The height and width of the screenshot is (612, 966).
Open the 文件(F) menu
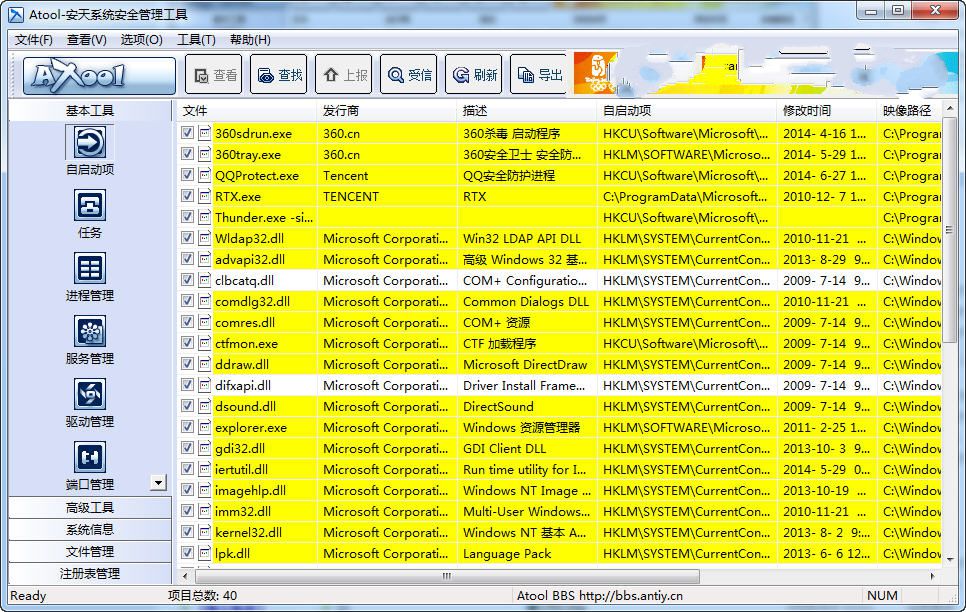pos(34,40)
